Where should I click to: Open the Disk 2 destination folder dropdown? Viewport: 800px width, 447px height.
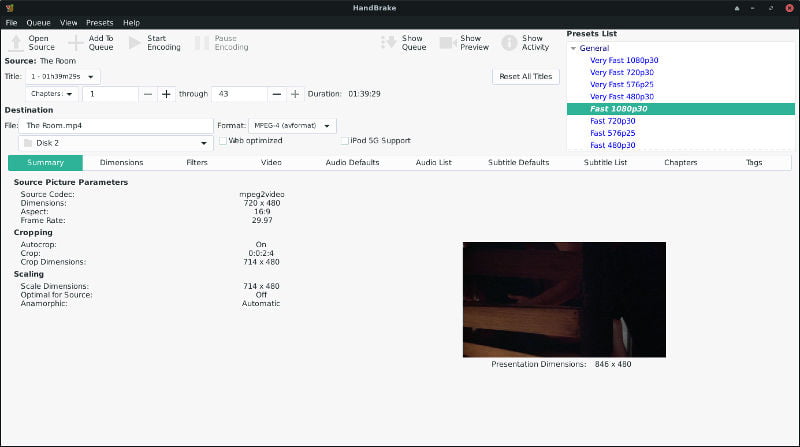pyautogui.click(x=116, y=143)
